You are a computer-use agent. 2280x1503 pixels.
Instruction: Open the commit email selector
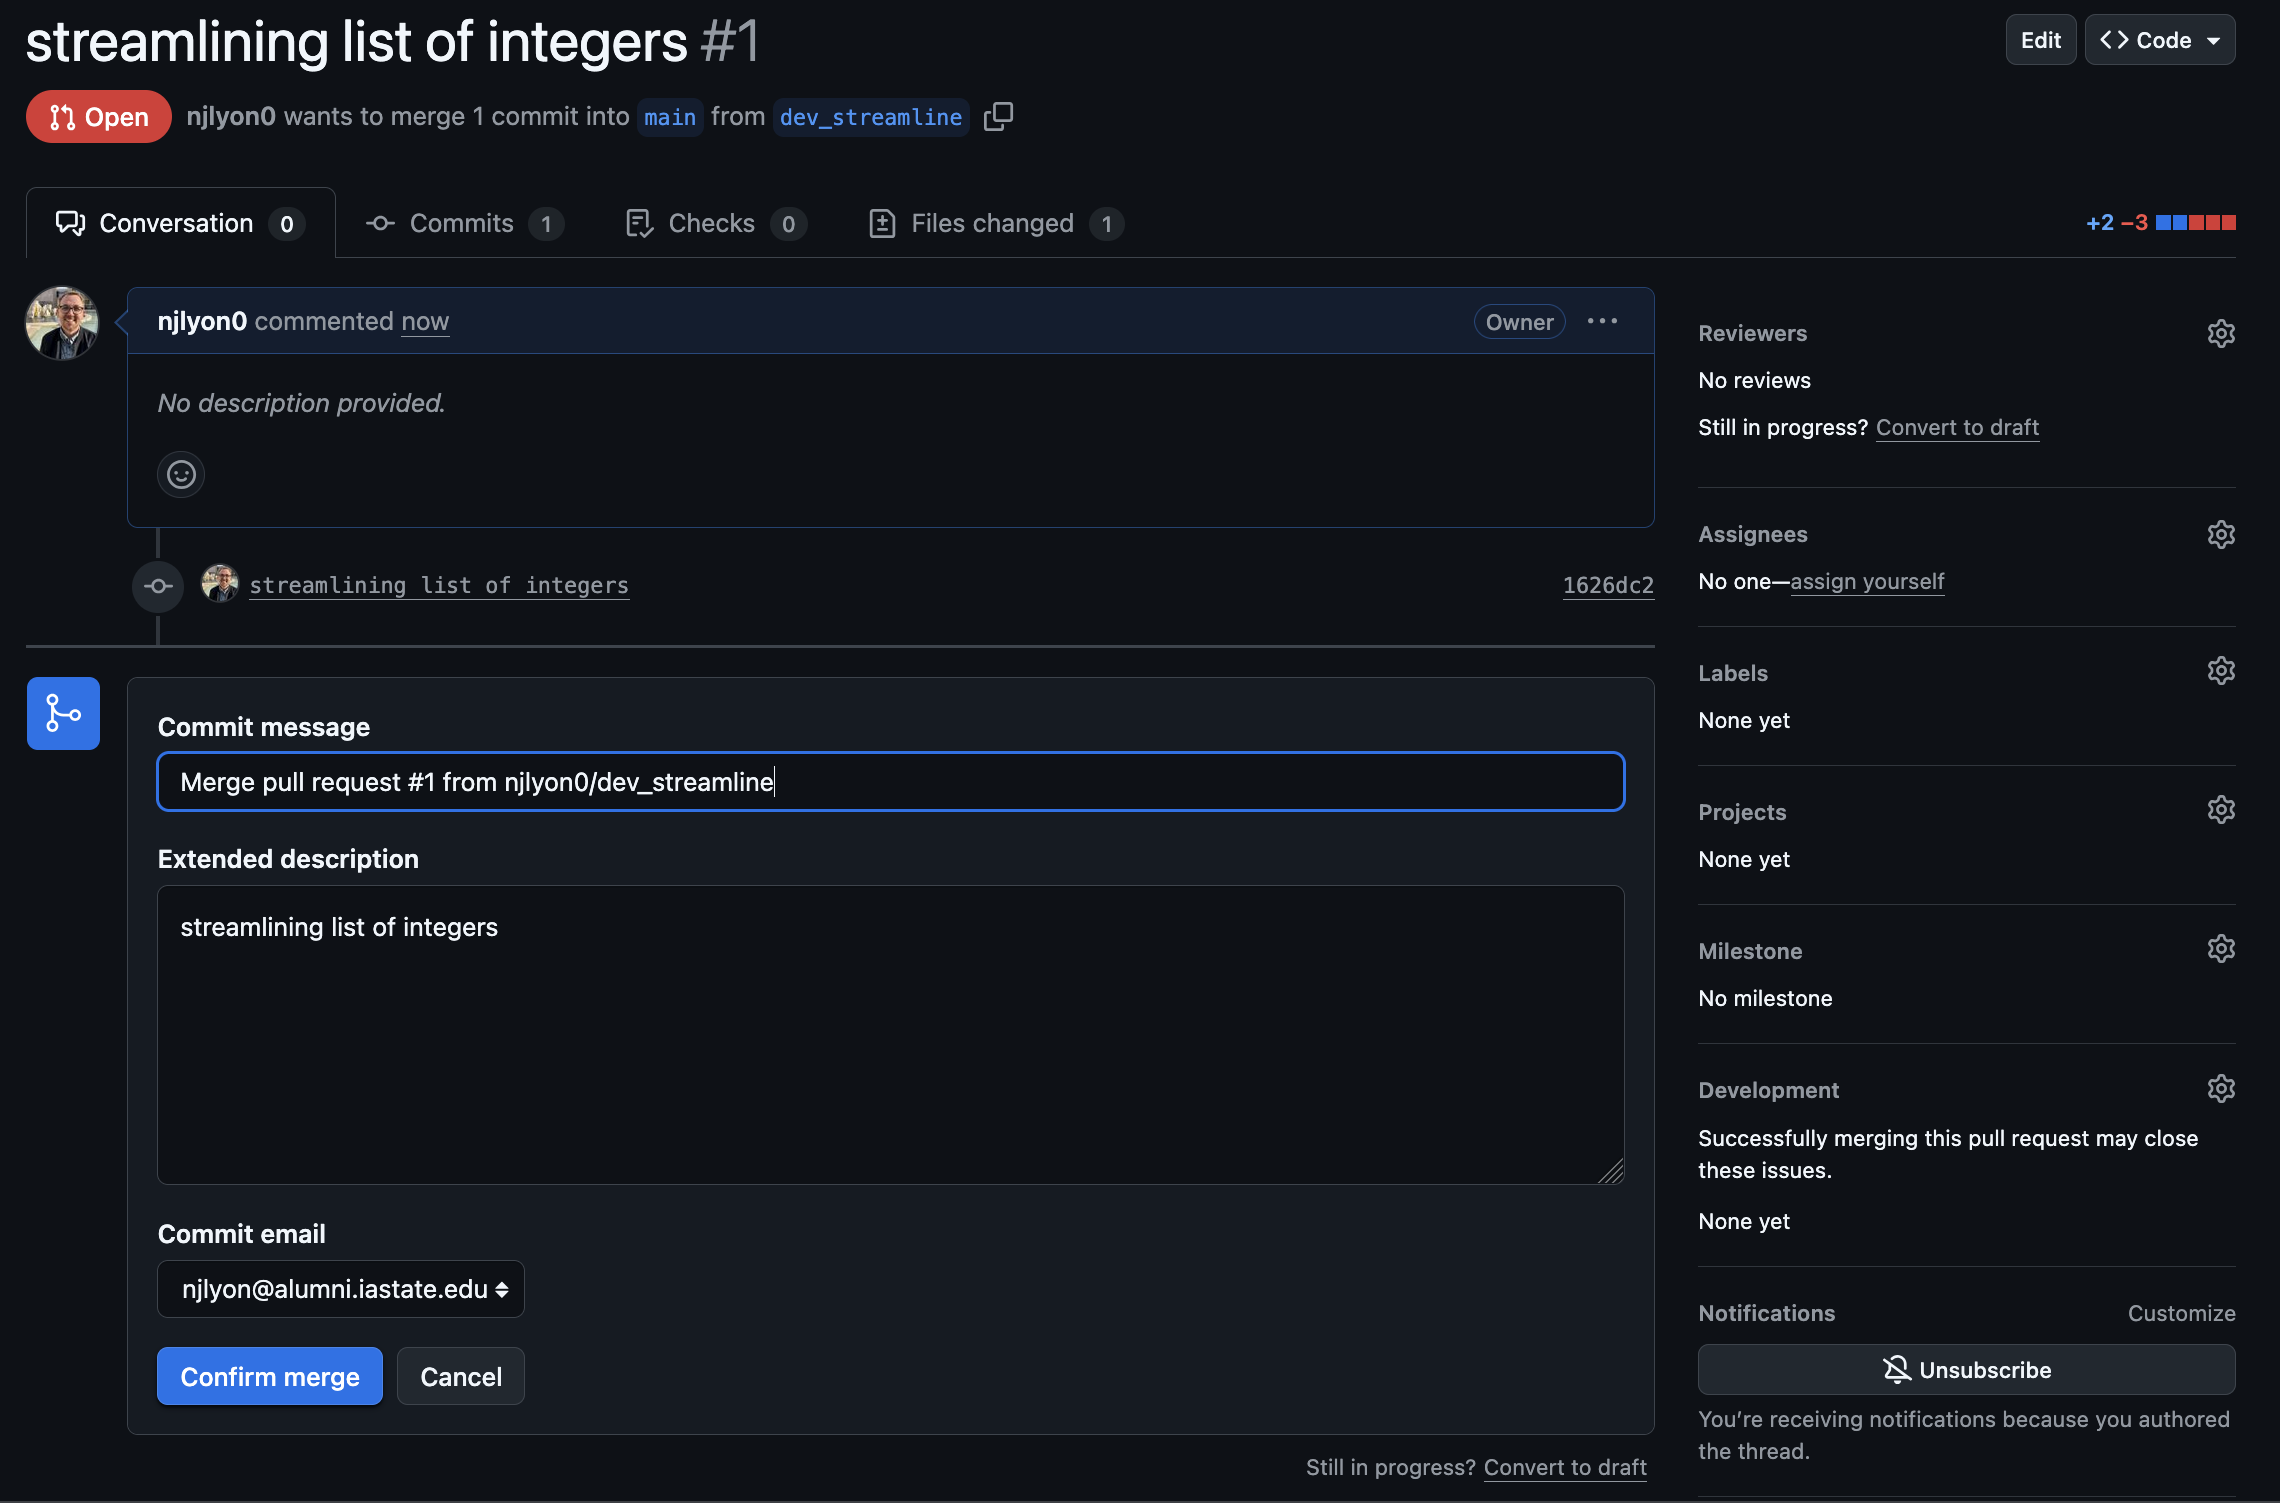coord(340,1289)
